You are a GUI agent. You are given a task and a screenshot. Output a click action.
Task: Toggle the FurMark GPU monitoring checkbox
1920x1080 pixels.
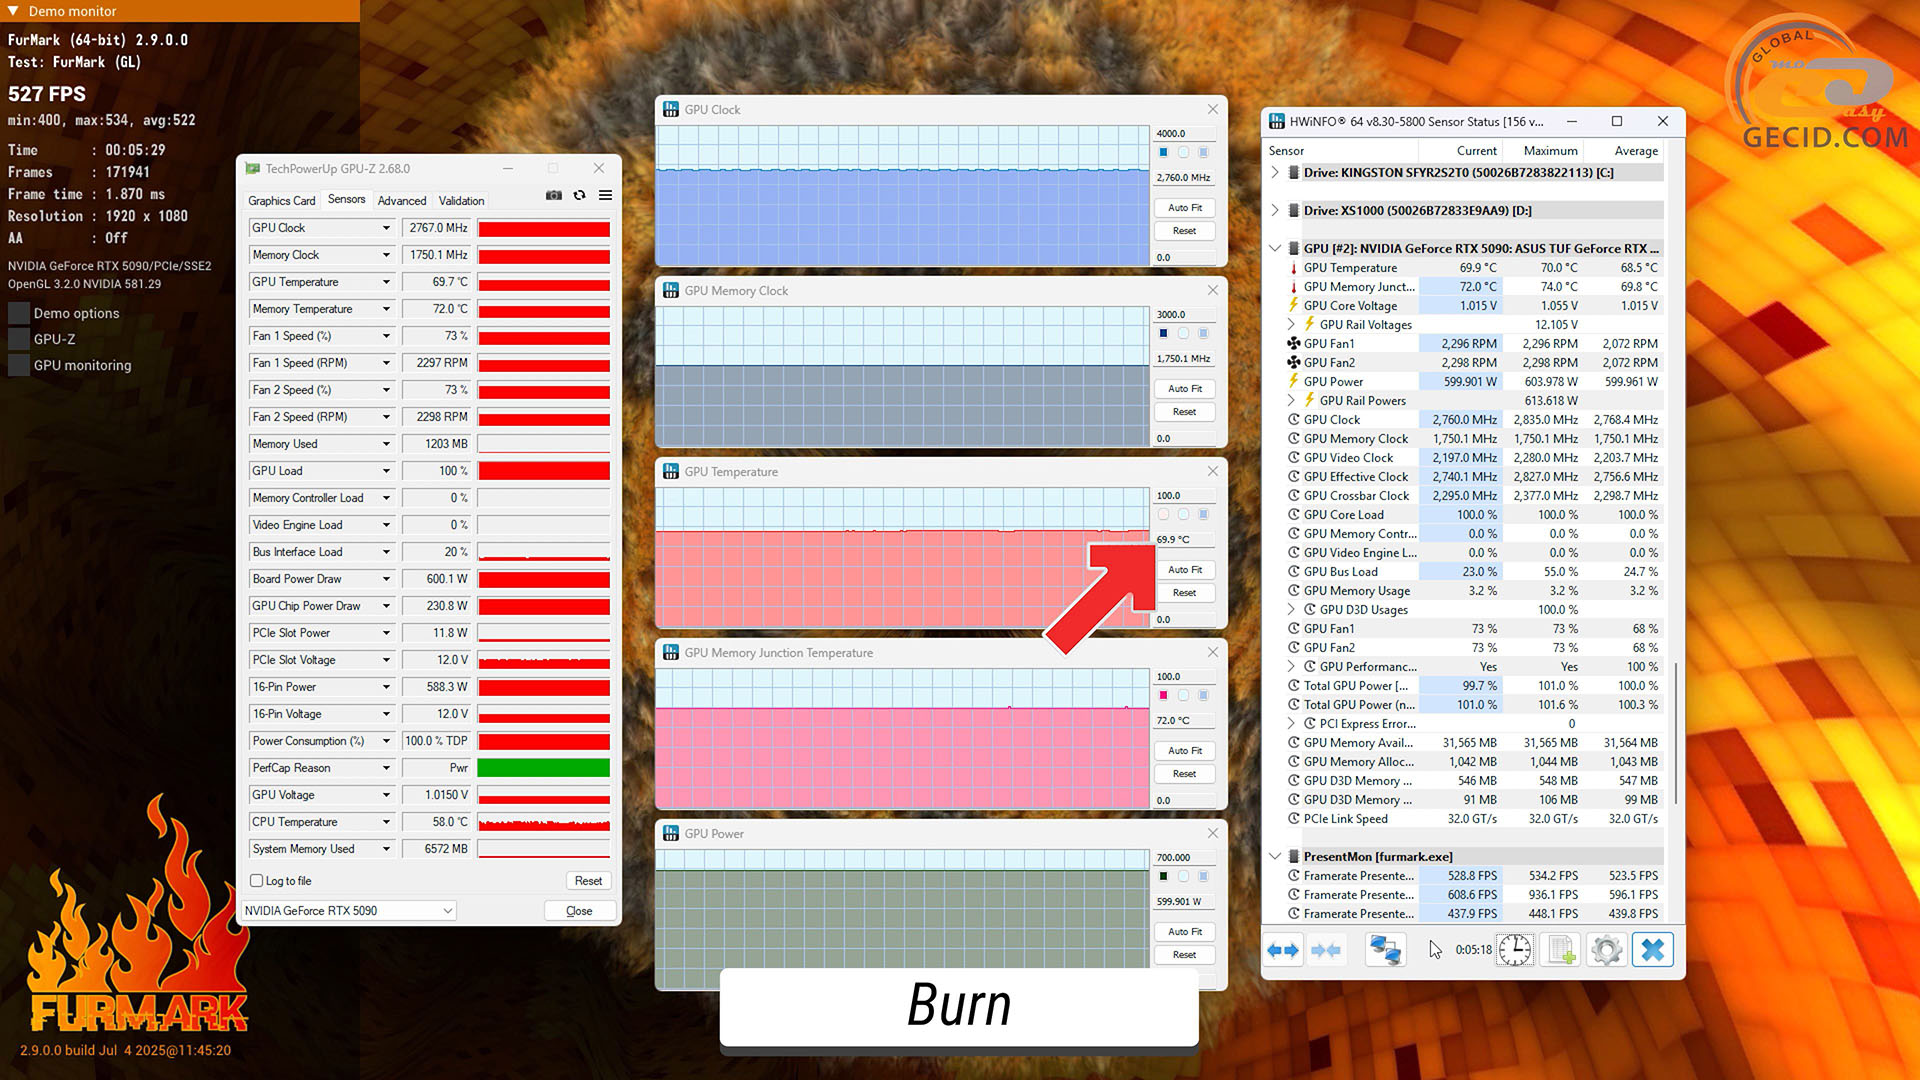[19, 365]
